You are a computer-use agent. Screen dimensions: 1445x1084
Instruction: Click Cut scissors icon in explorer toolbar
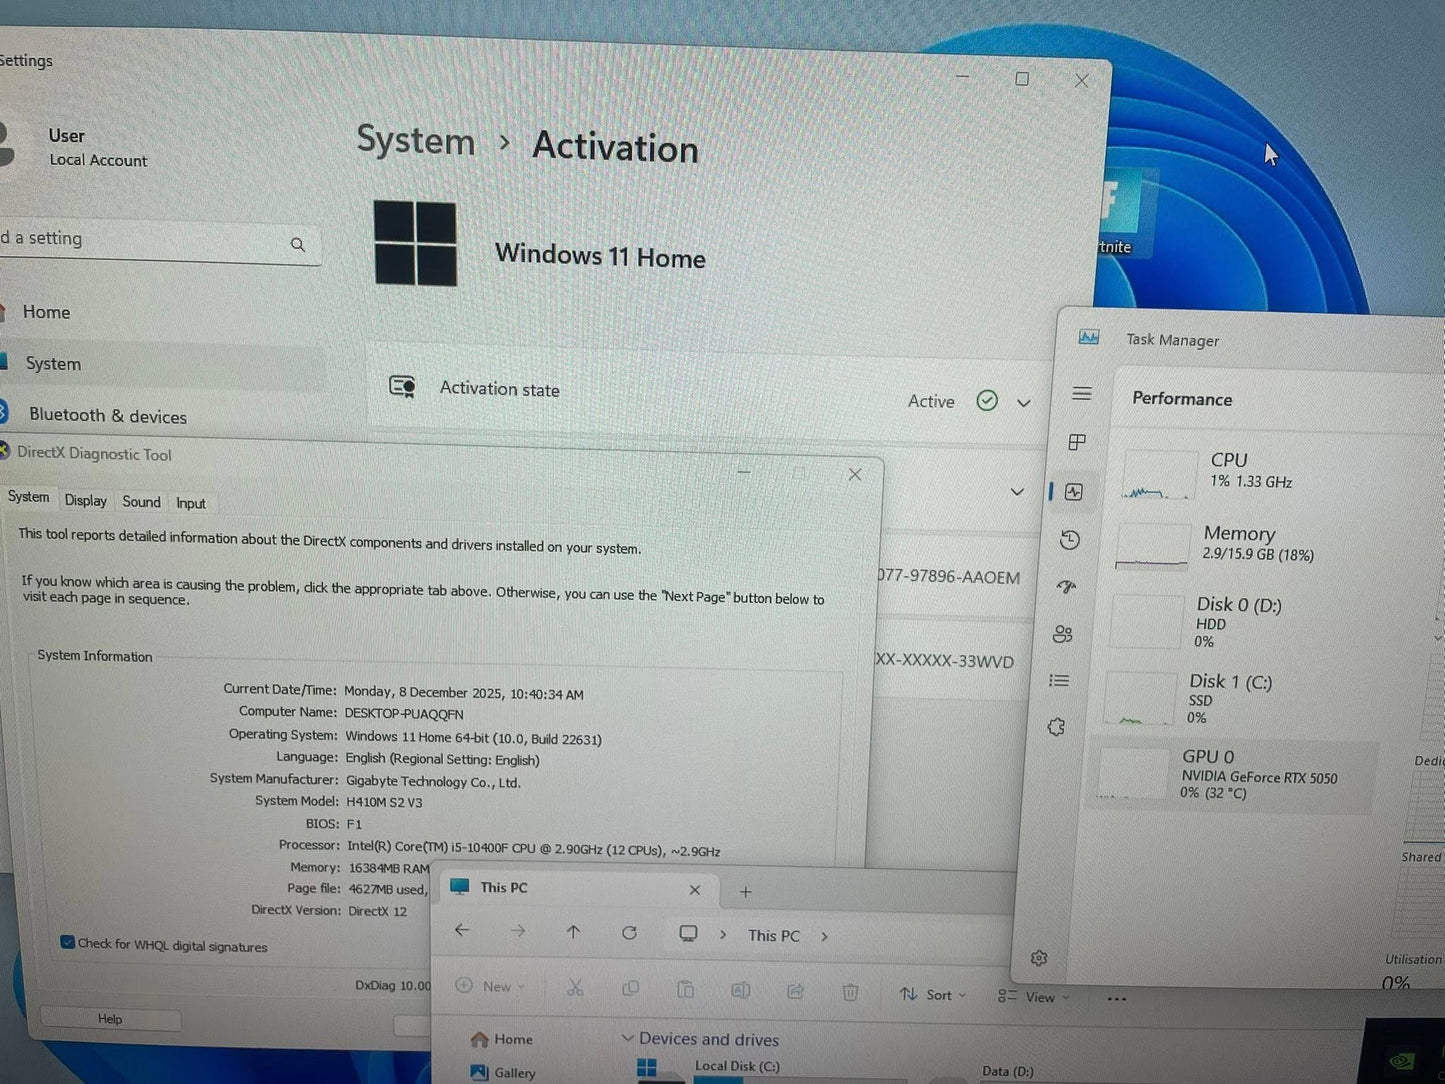coord(575,988)
